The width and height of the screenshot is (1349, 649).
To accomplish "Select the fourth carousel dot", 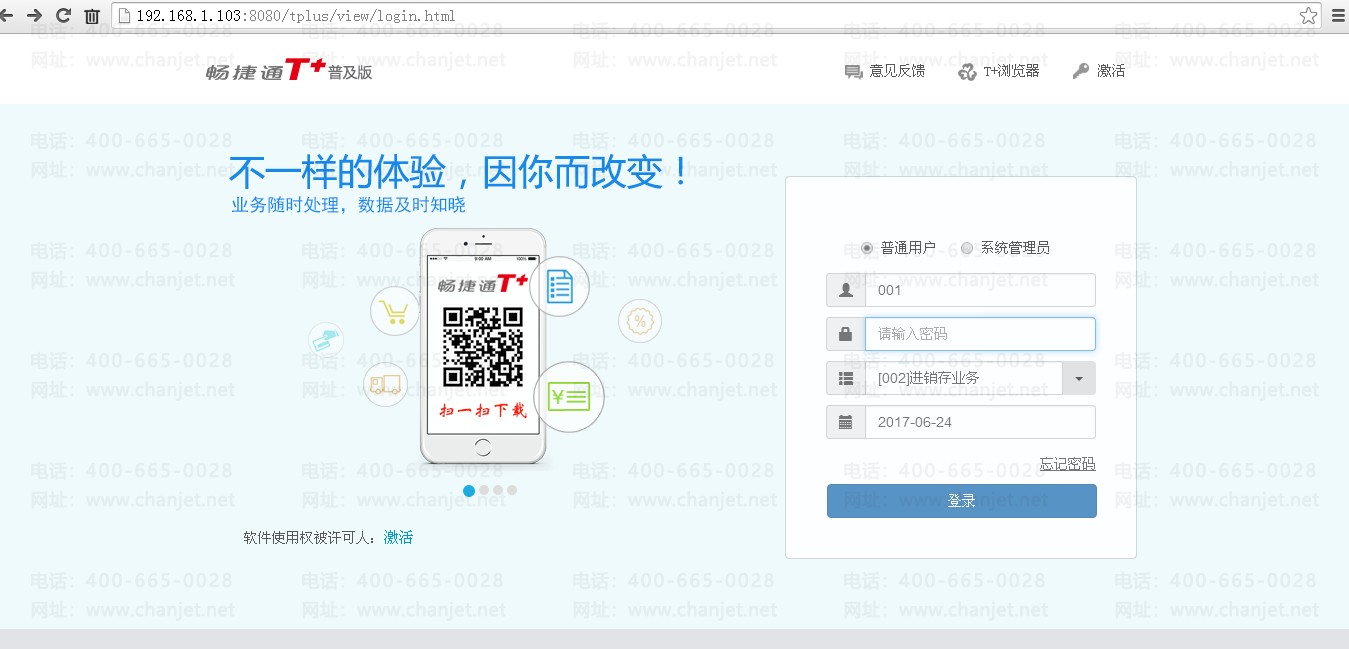I will [512, 490].
